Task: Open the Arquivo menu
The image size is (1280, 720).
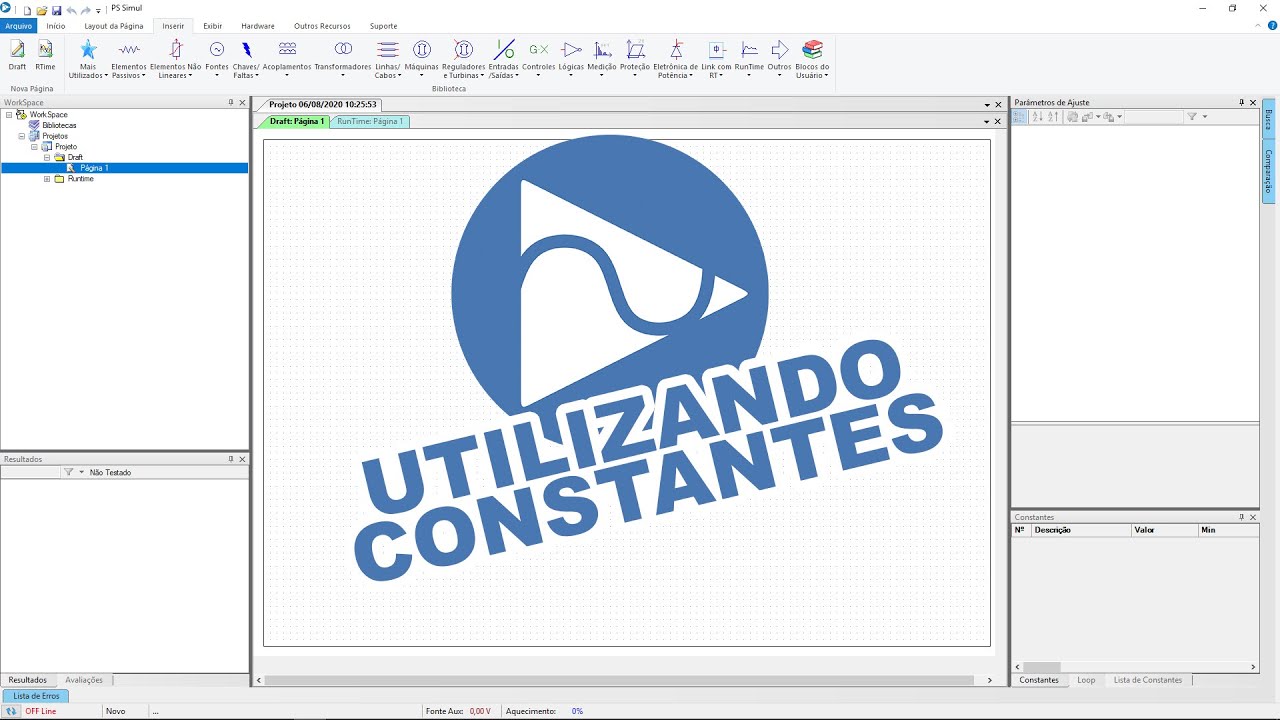Action: pos(19,26)
